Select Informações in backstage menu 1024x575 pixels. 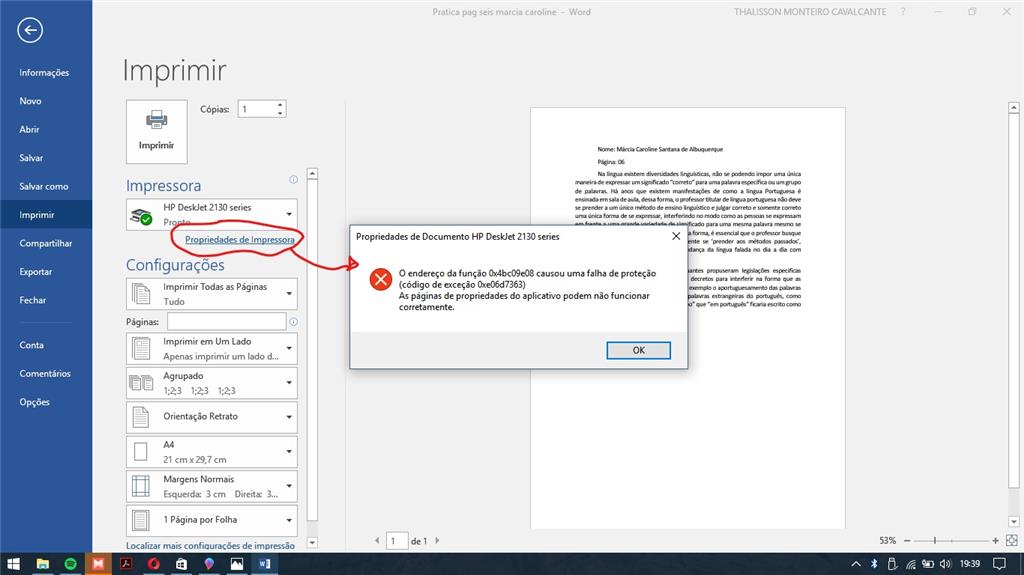pyautogui.click(x=46, y=73)
